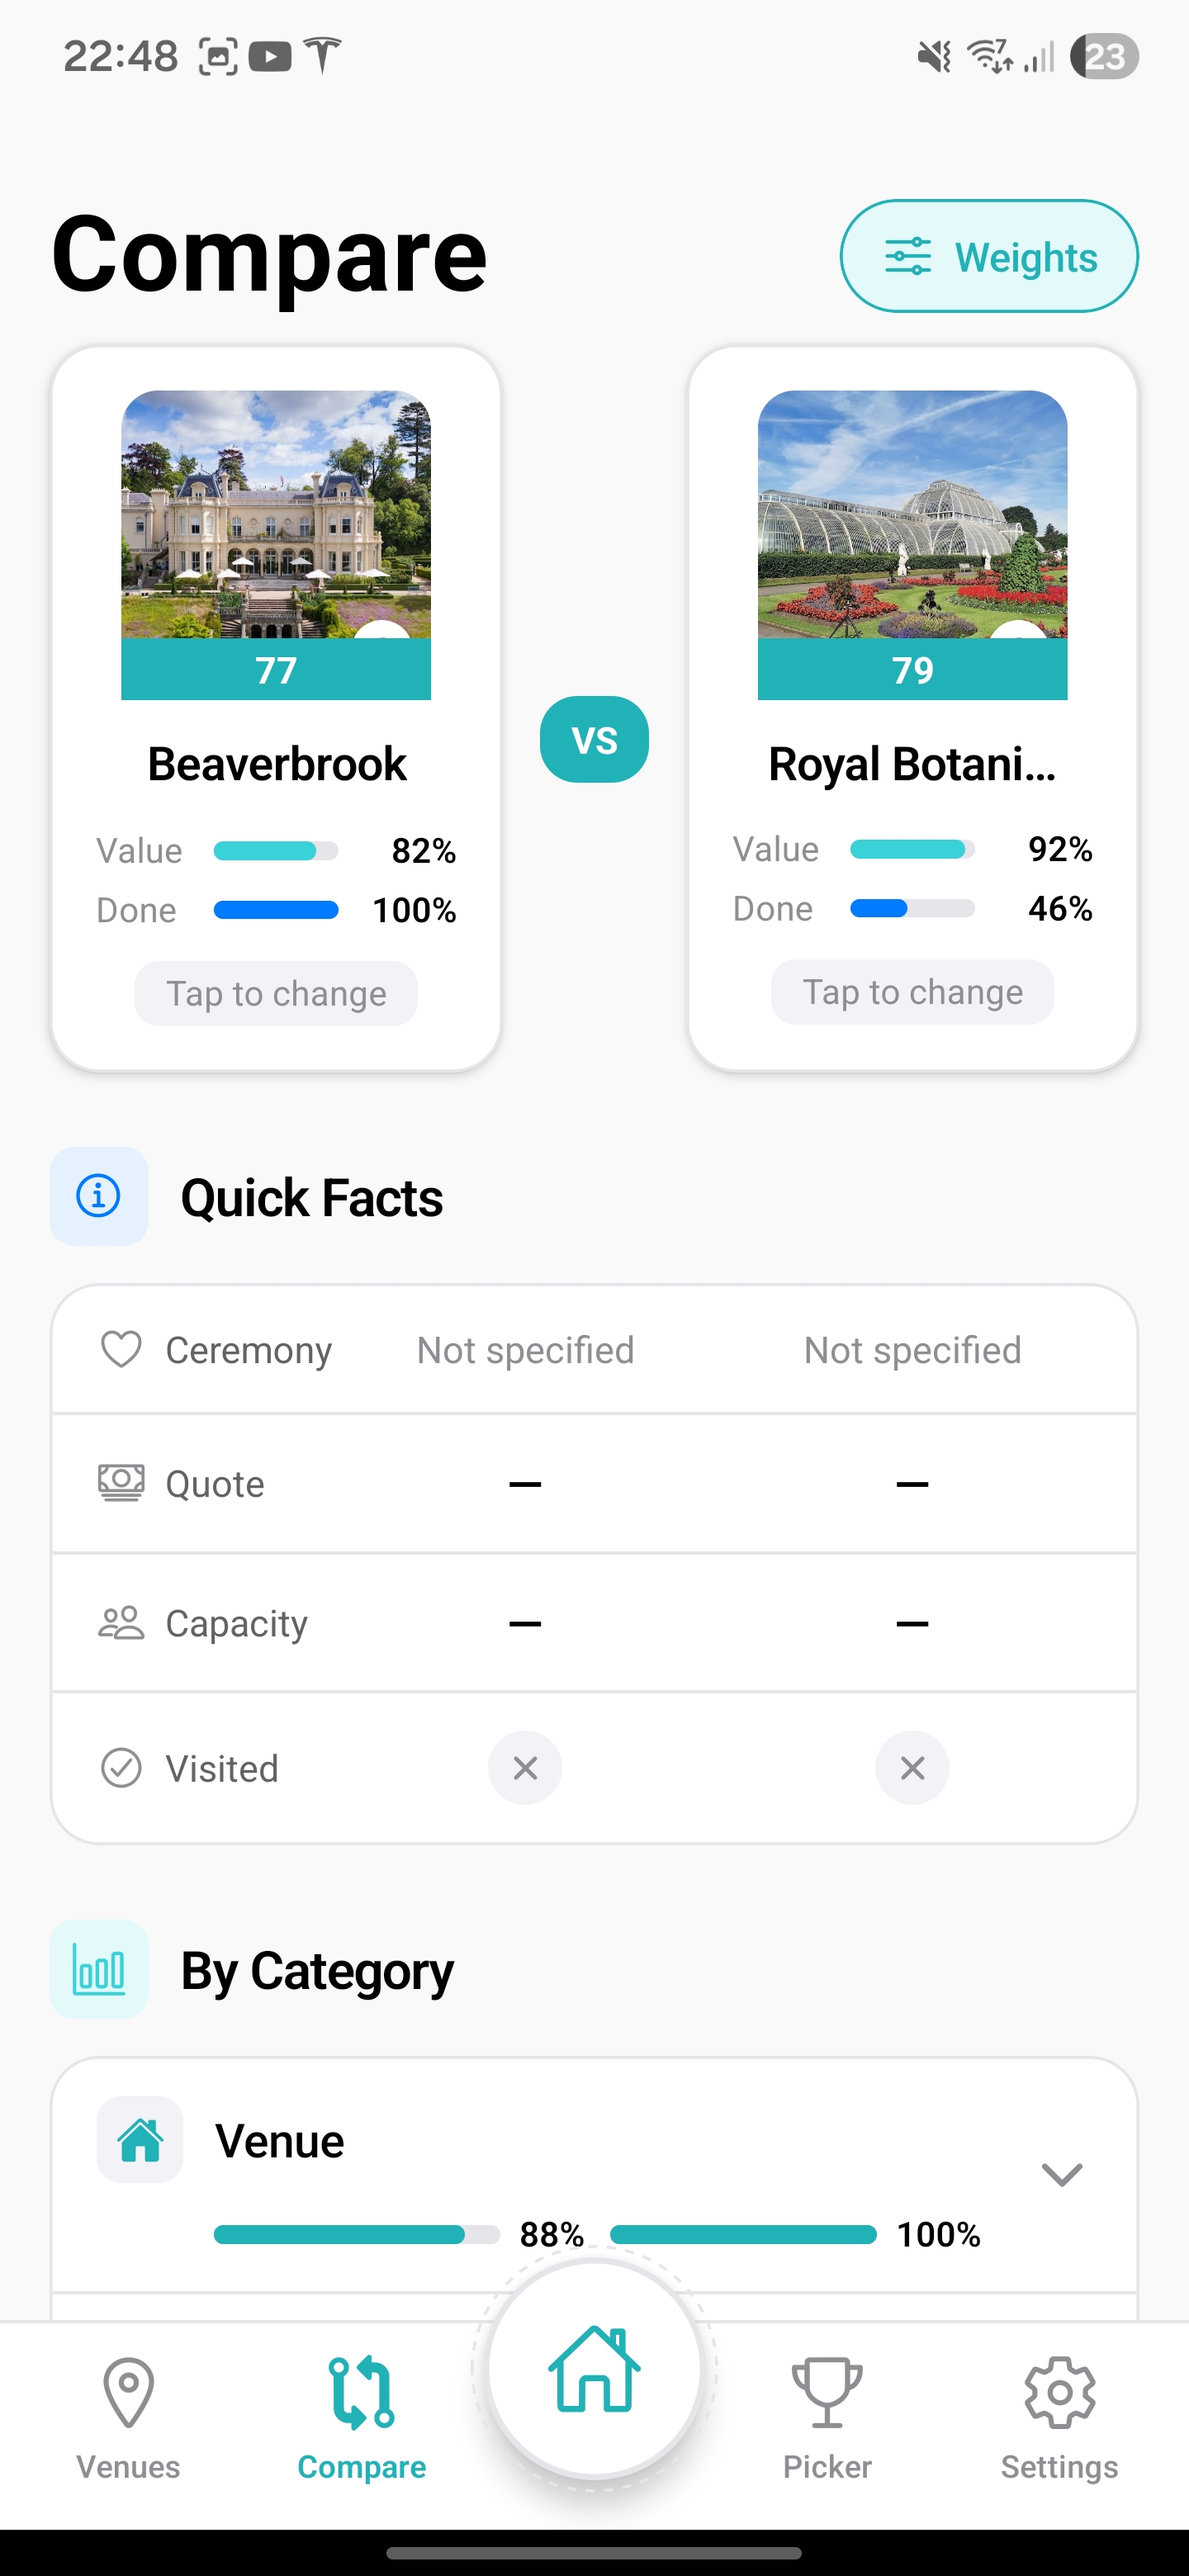Go to center home button
The height and width of the screenshot is (2576, 1189).
(594, 2368)
